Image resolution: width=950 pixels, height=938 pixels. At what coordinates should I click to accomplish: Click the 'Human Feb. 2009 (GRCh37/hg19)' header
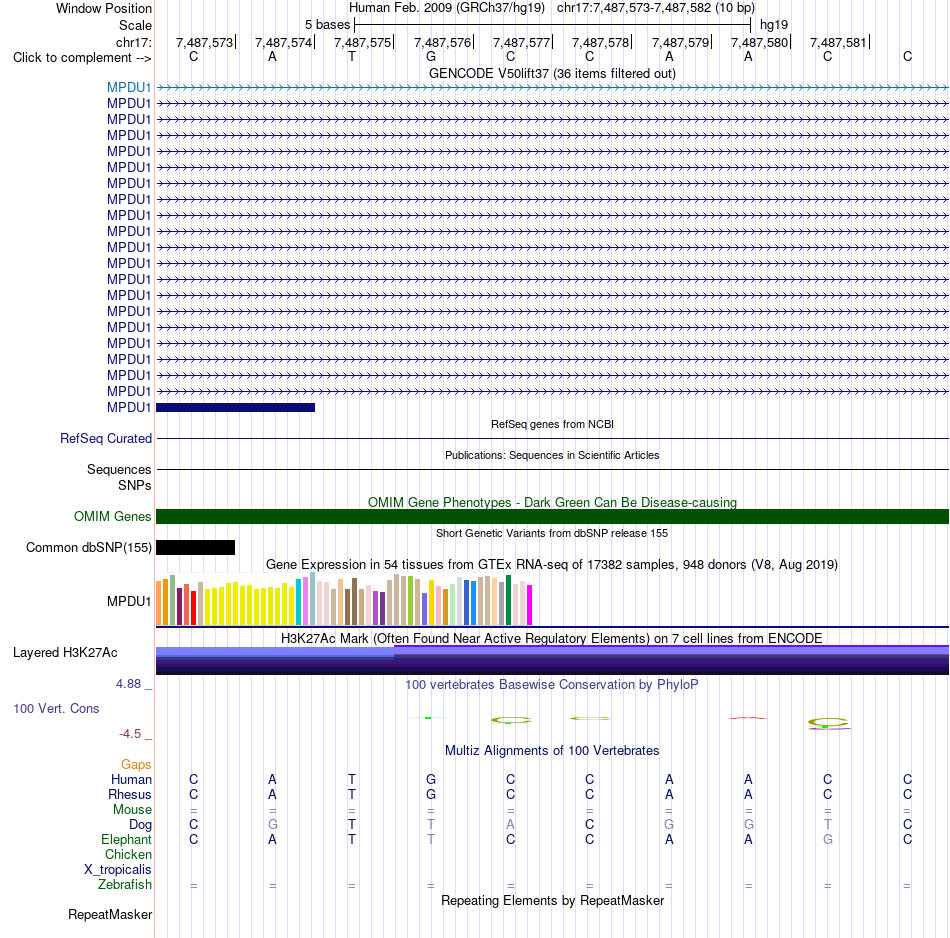click(x=447, y=8)
